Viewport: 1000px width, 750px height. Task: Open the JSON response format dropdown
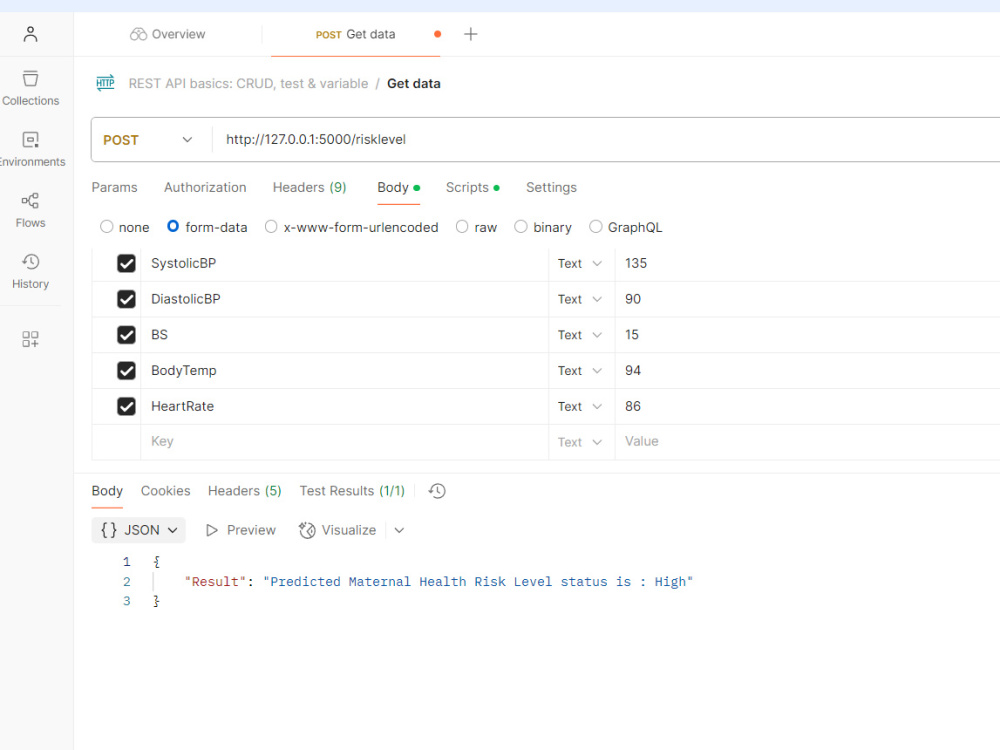pos(138,530)
